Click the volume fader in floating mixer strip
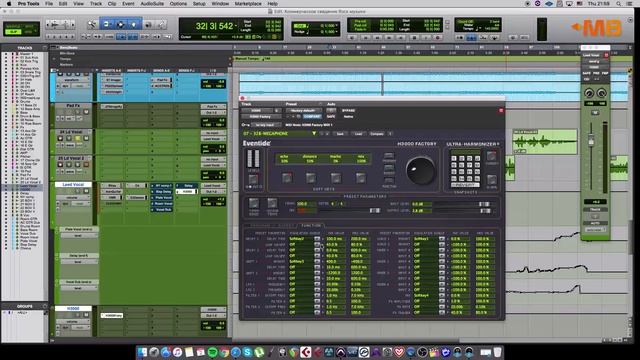This screenshot has height=360, width=640. (x=591, y=141)
